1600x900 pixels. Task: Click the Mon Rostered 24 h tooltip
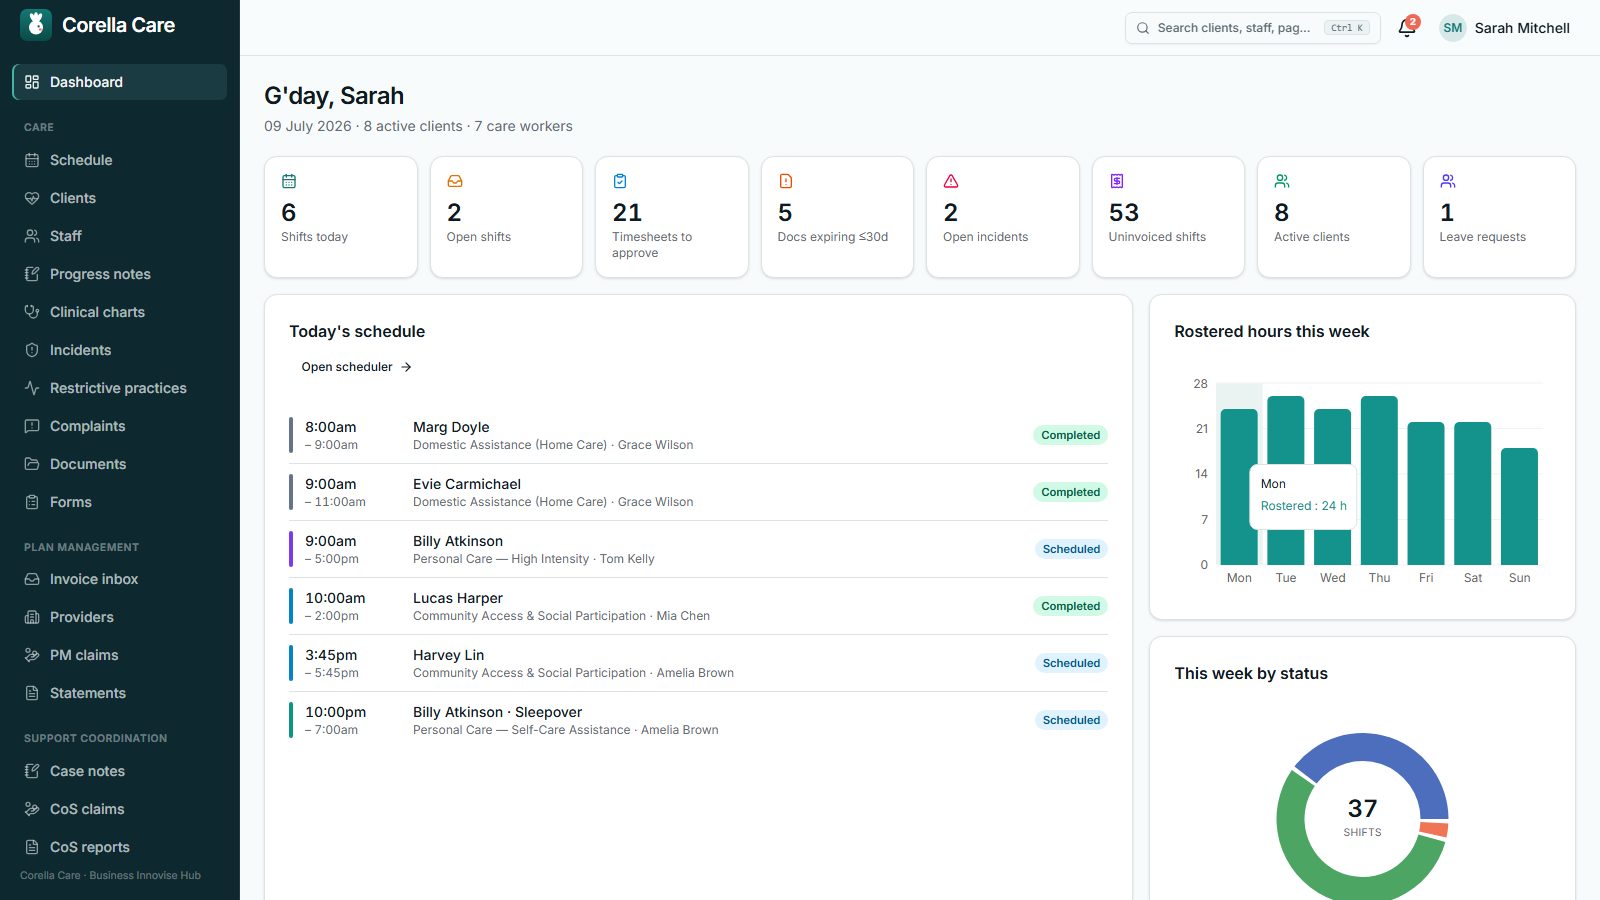pyautogui.click(x=1303, y=495)
